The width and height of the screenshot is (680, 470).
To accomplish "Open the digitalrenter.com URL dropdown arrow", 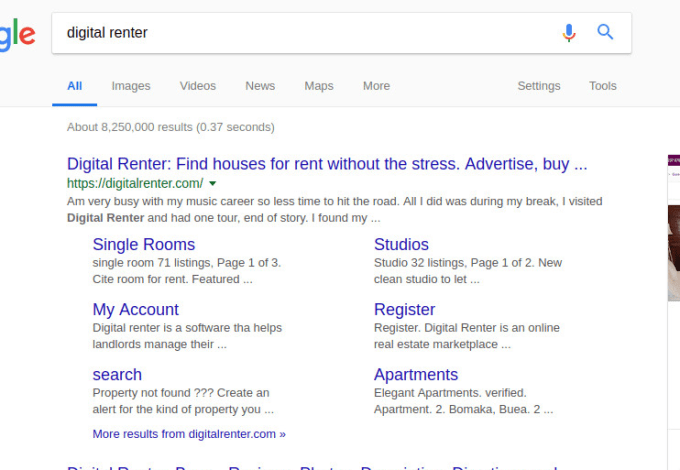I will [x=212, y=183].
